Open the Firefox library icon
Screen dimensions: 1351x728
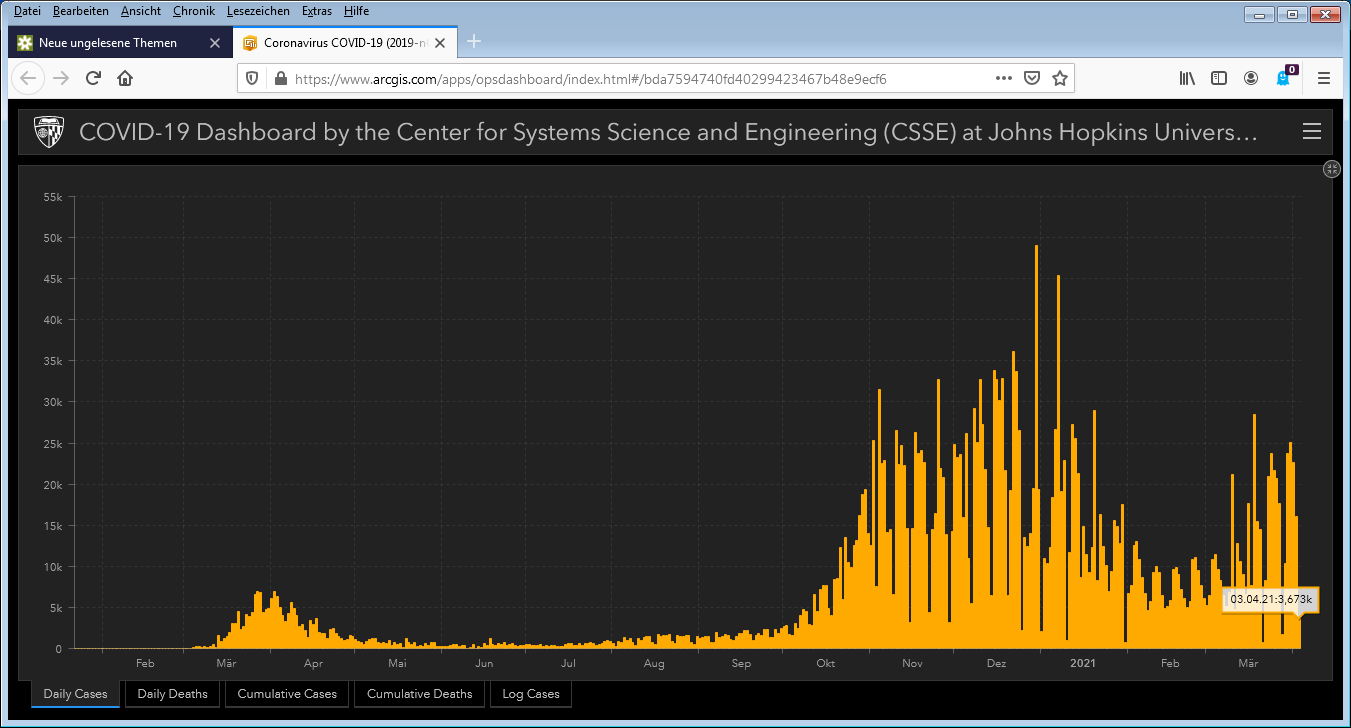[x=1187, y=78]
